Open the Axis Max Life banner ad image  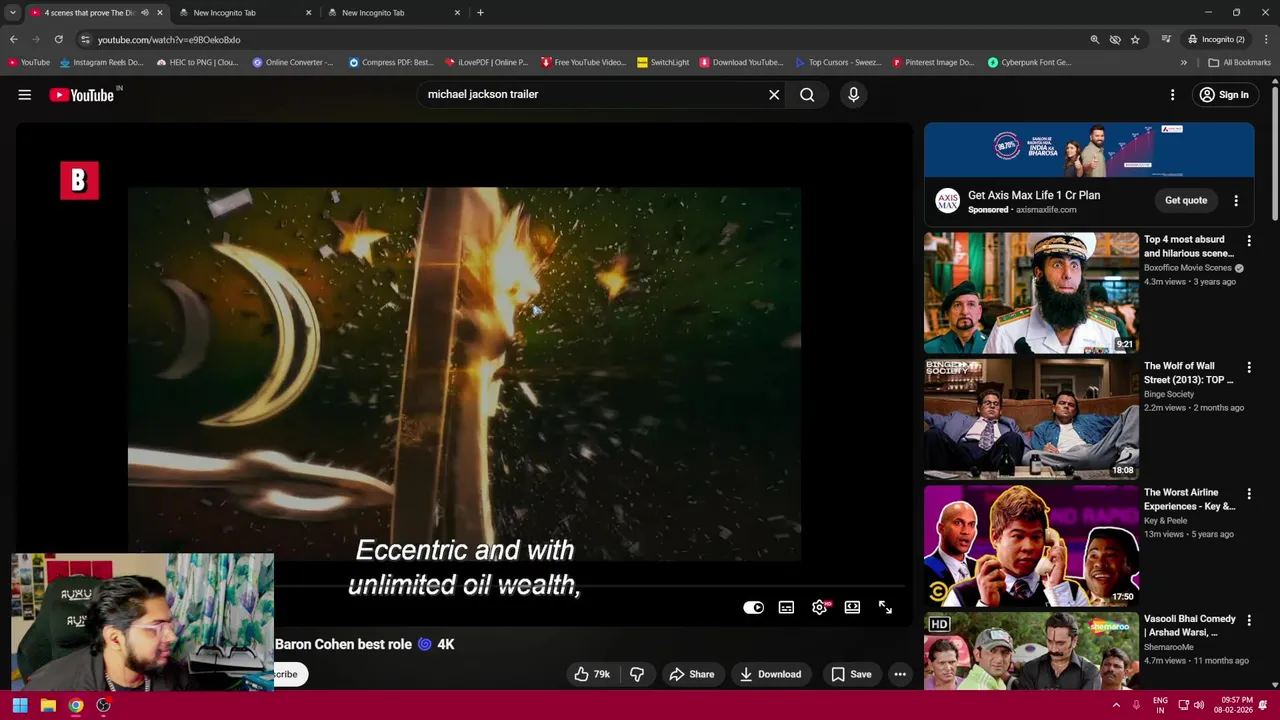(1089, 150)
